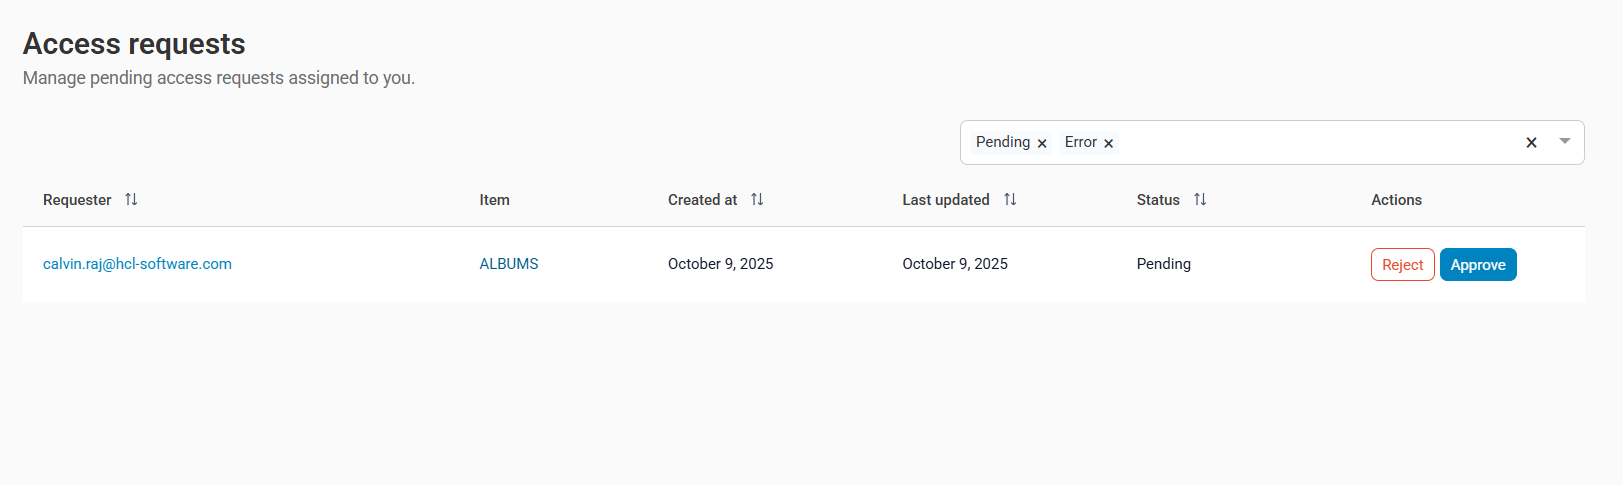Remove the Error filter chip
Screen dimensions: 1623x485
[1108, 143]
